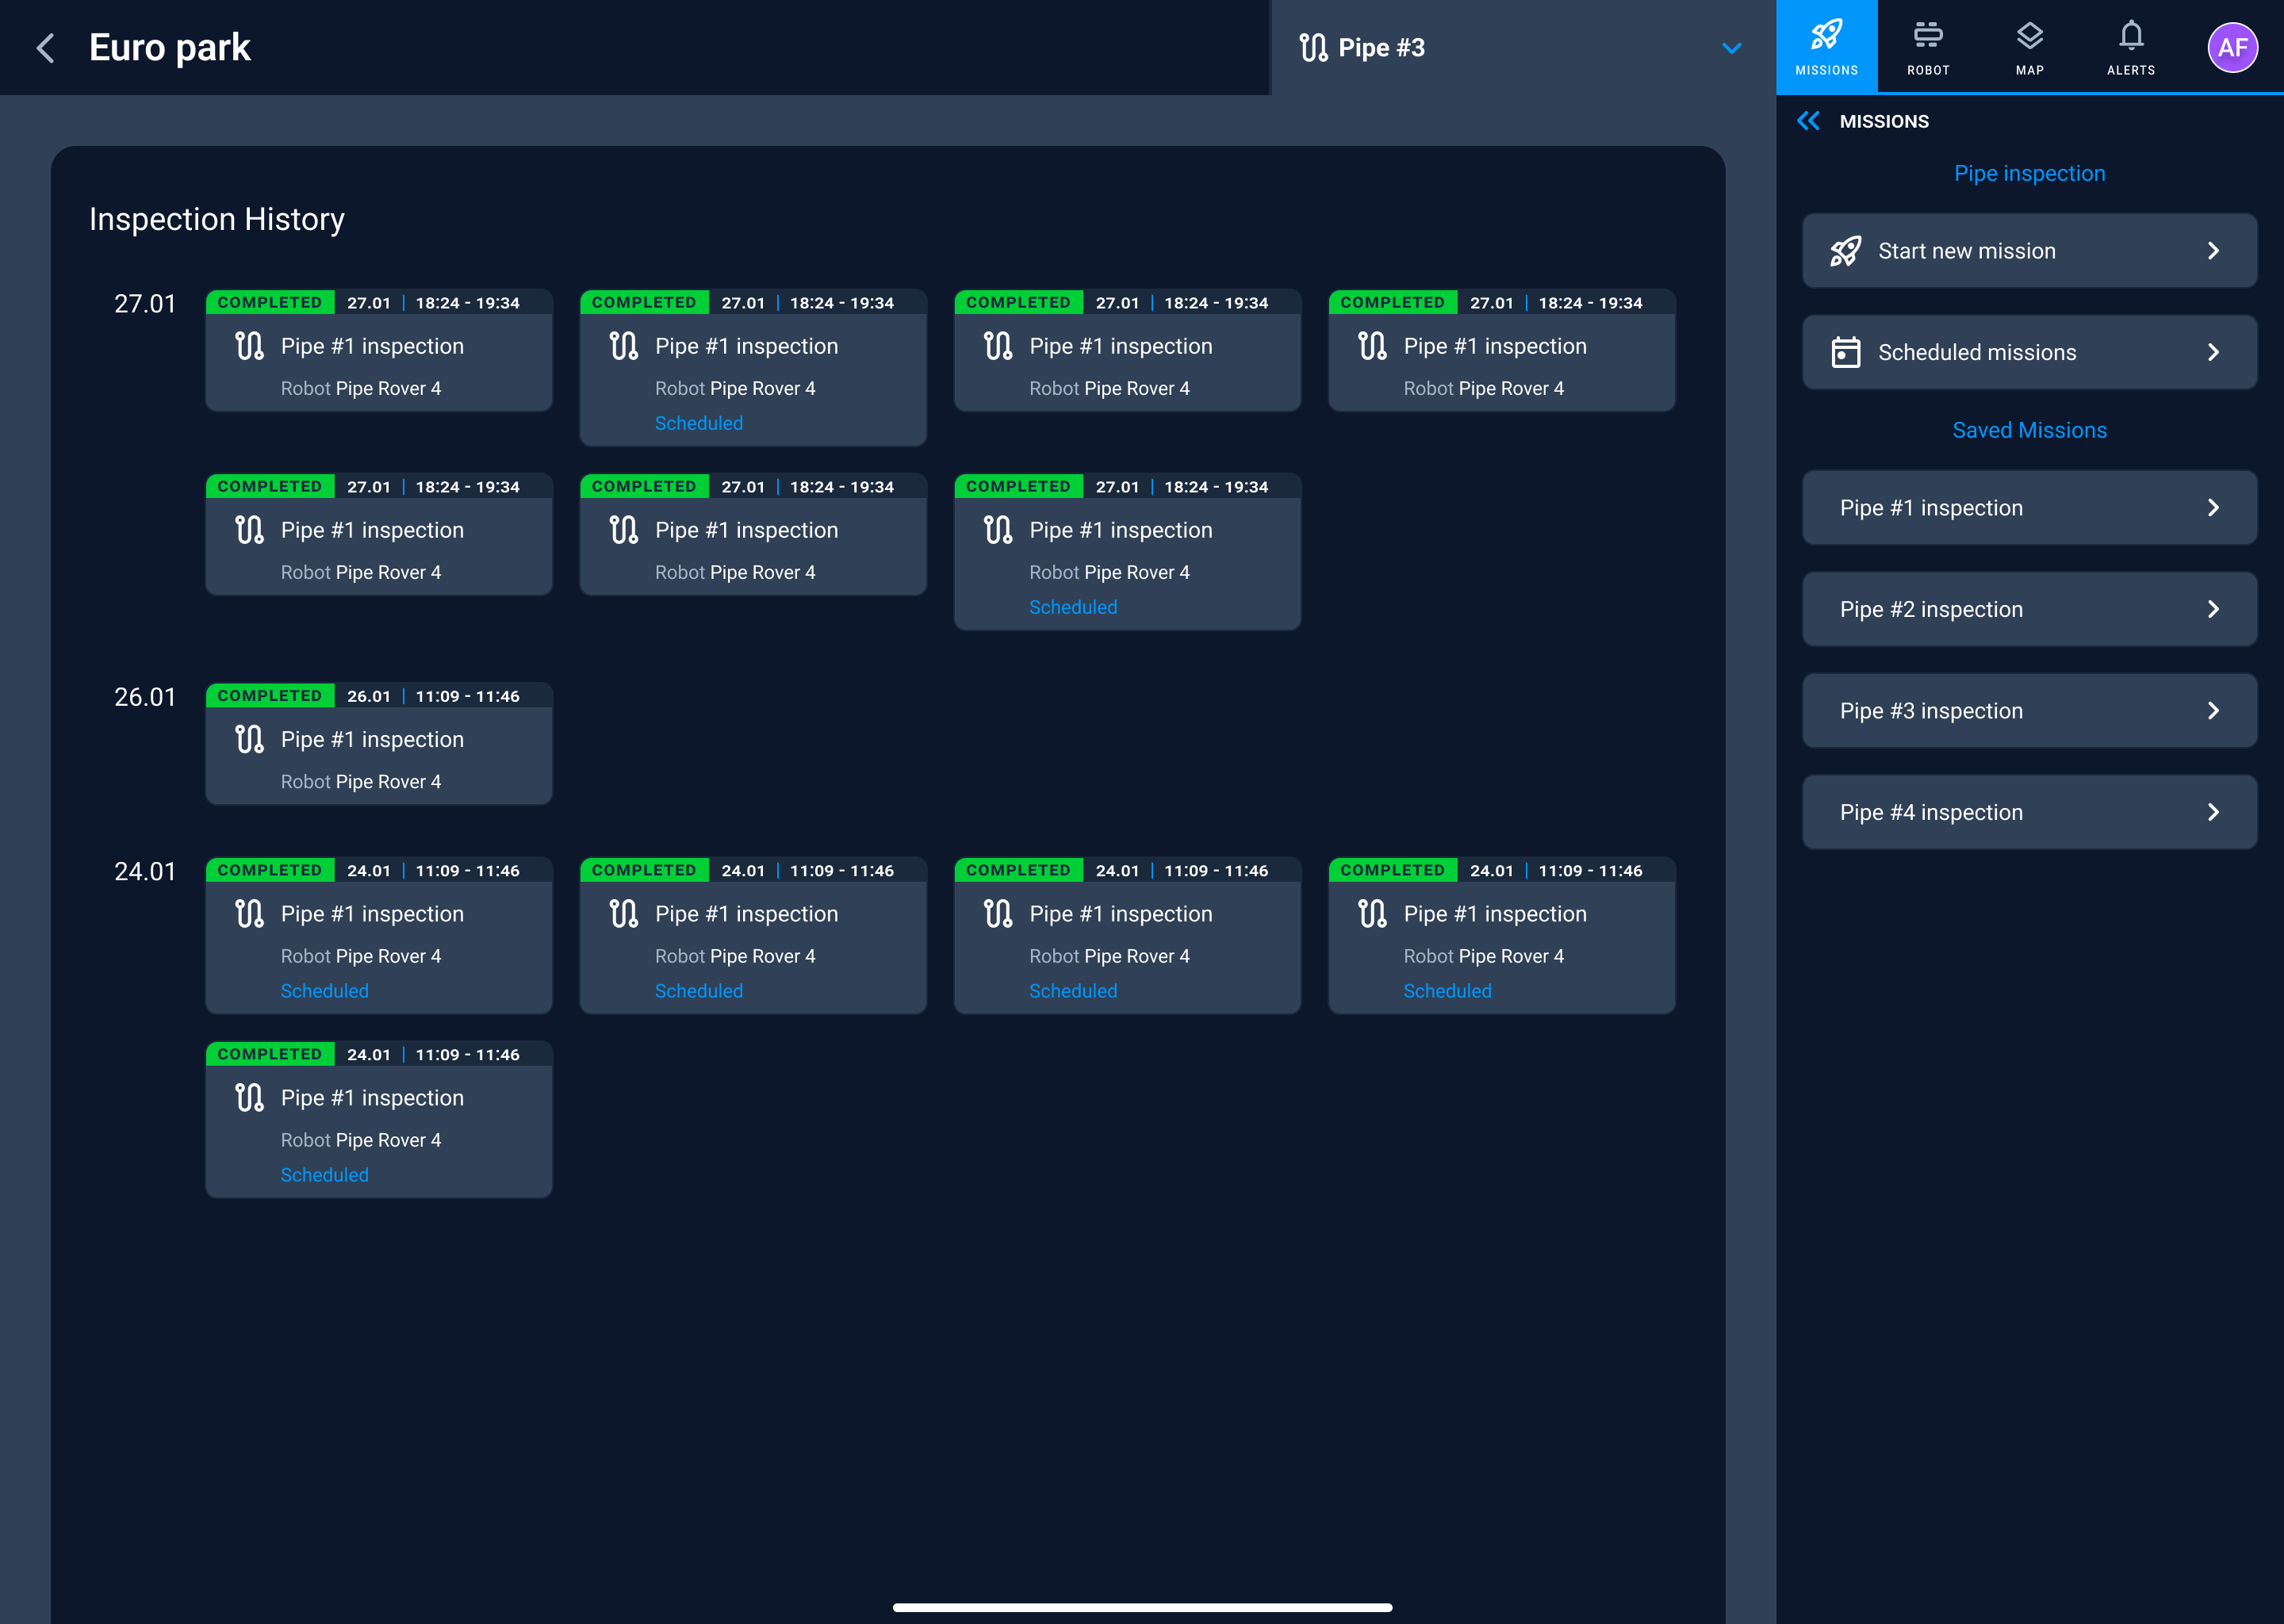Expand Pipe #2 inspection saved mission chevron
Screen dimensions: 2284x1624
(x=2213, y=609)
